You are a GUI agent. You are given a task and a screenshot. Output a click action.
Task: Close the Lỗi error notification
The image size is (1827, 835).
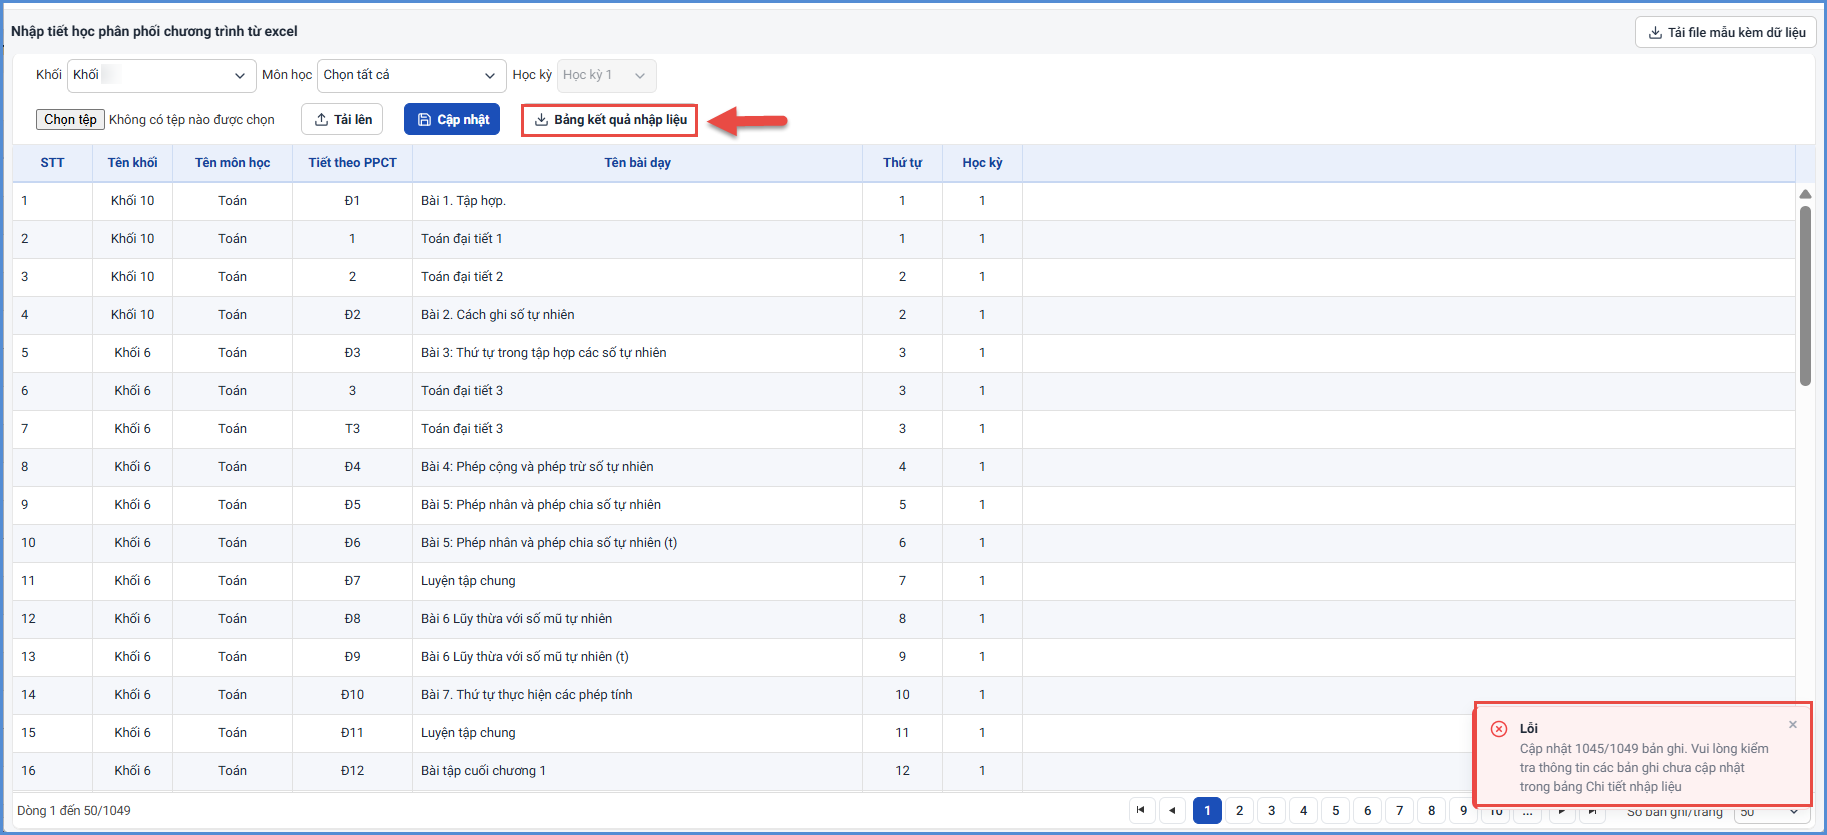[1793, 725]
